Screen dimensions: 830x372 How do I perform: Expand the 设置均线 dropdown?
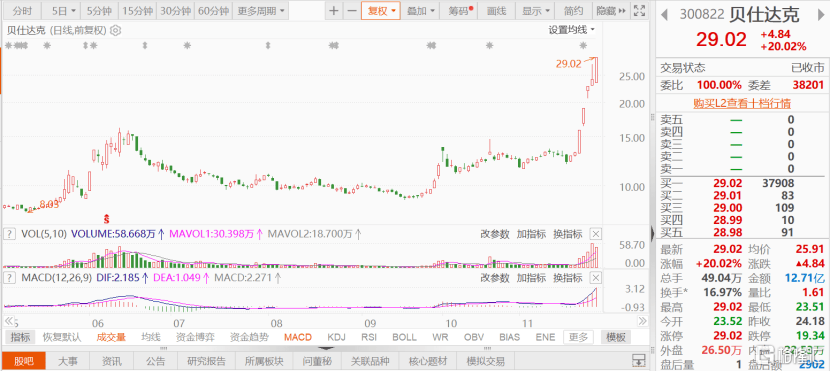coord(572,30)
